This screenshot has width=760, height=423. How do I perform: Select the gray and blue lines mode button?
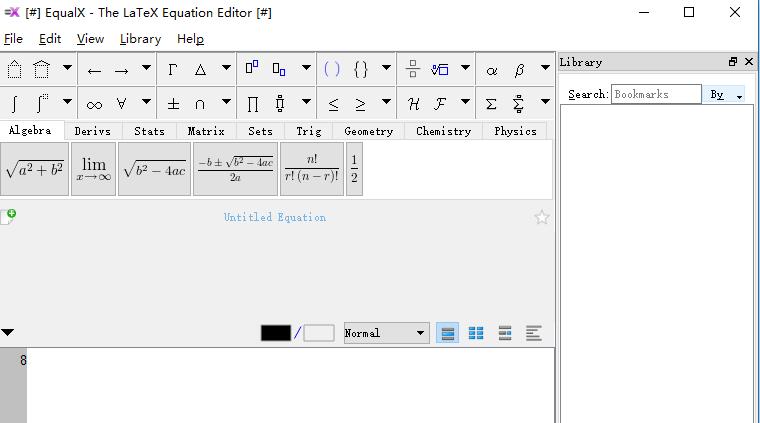click(x=505, y=333)
